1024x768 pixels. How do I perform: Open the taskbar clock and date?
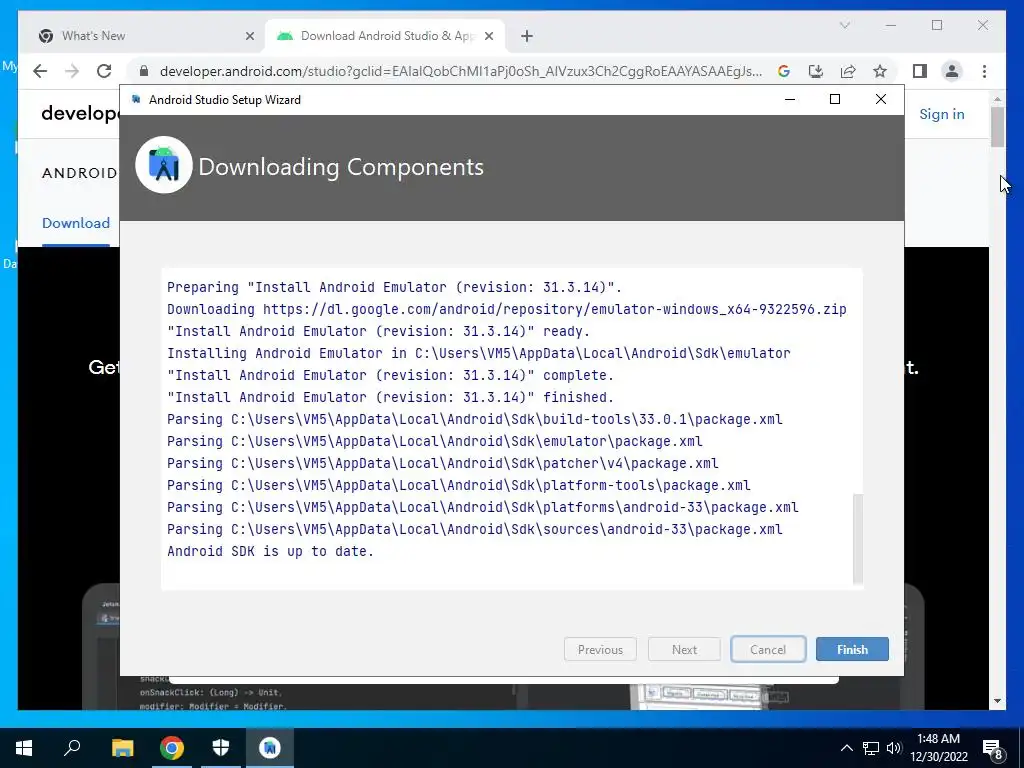click(x=939, y=748)
